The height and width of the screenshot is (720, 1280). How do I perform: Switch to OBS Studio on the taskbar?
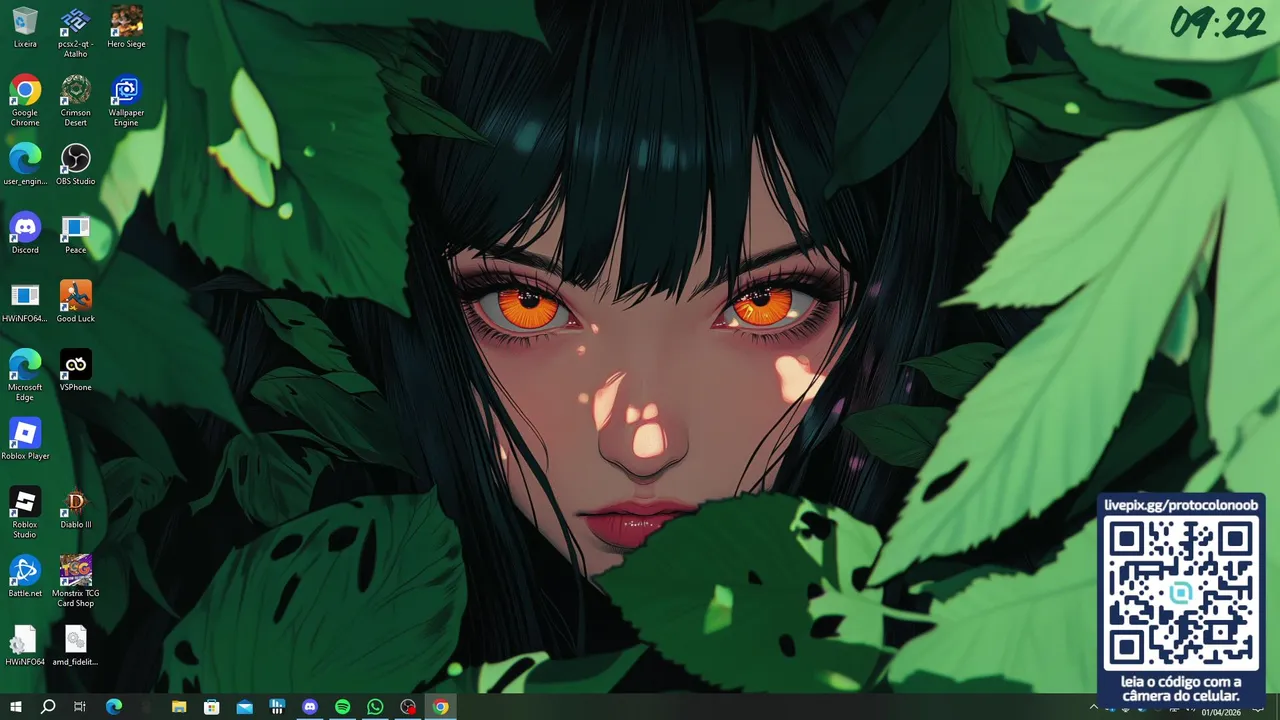(408, 707)
